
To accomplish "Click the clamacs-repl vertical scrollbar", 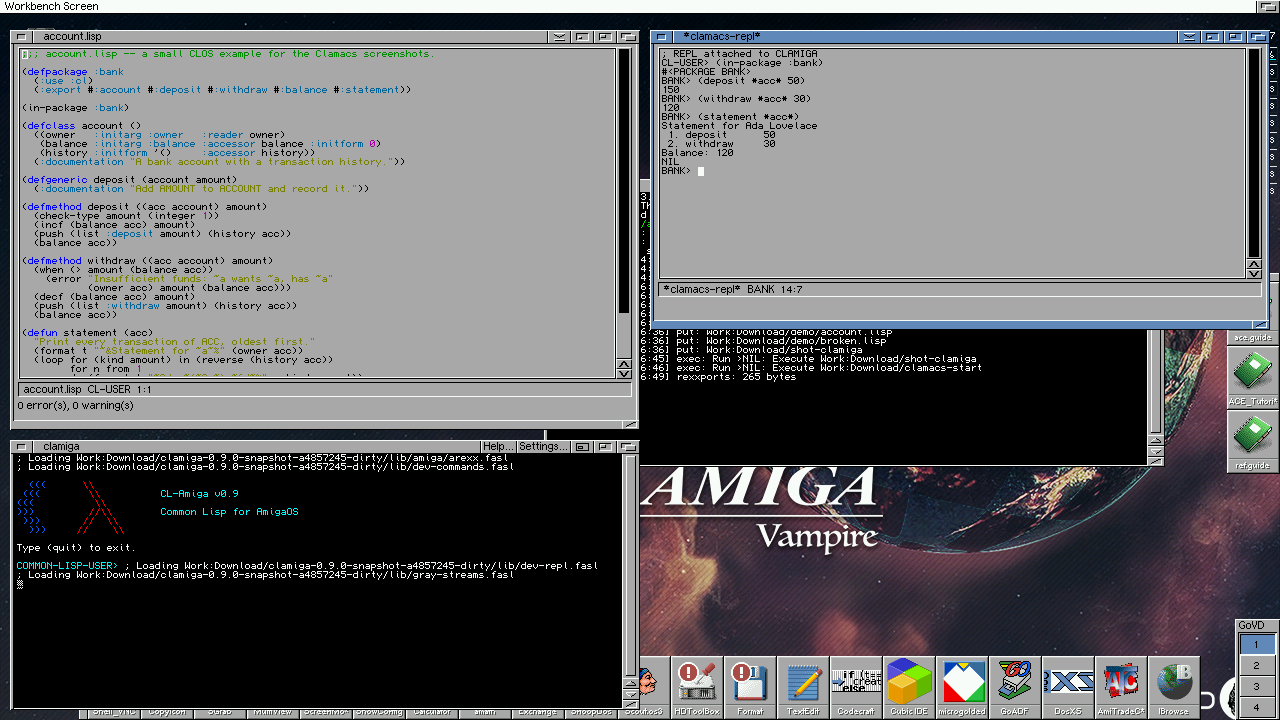I will [1254, 151].
